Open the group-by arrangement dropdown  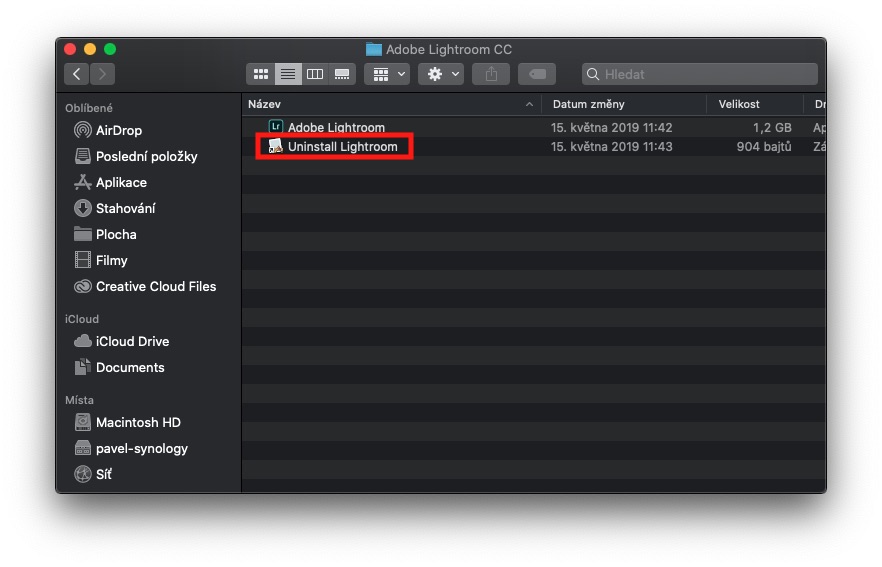(x=387, y=74)
